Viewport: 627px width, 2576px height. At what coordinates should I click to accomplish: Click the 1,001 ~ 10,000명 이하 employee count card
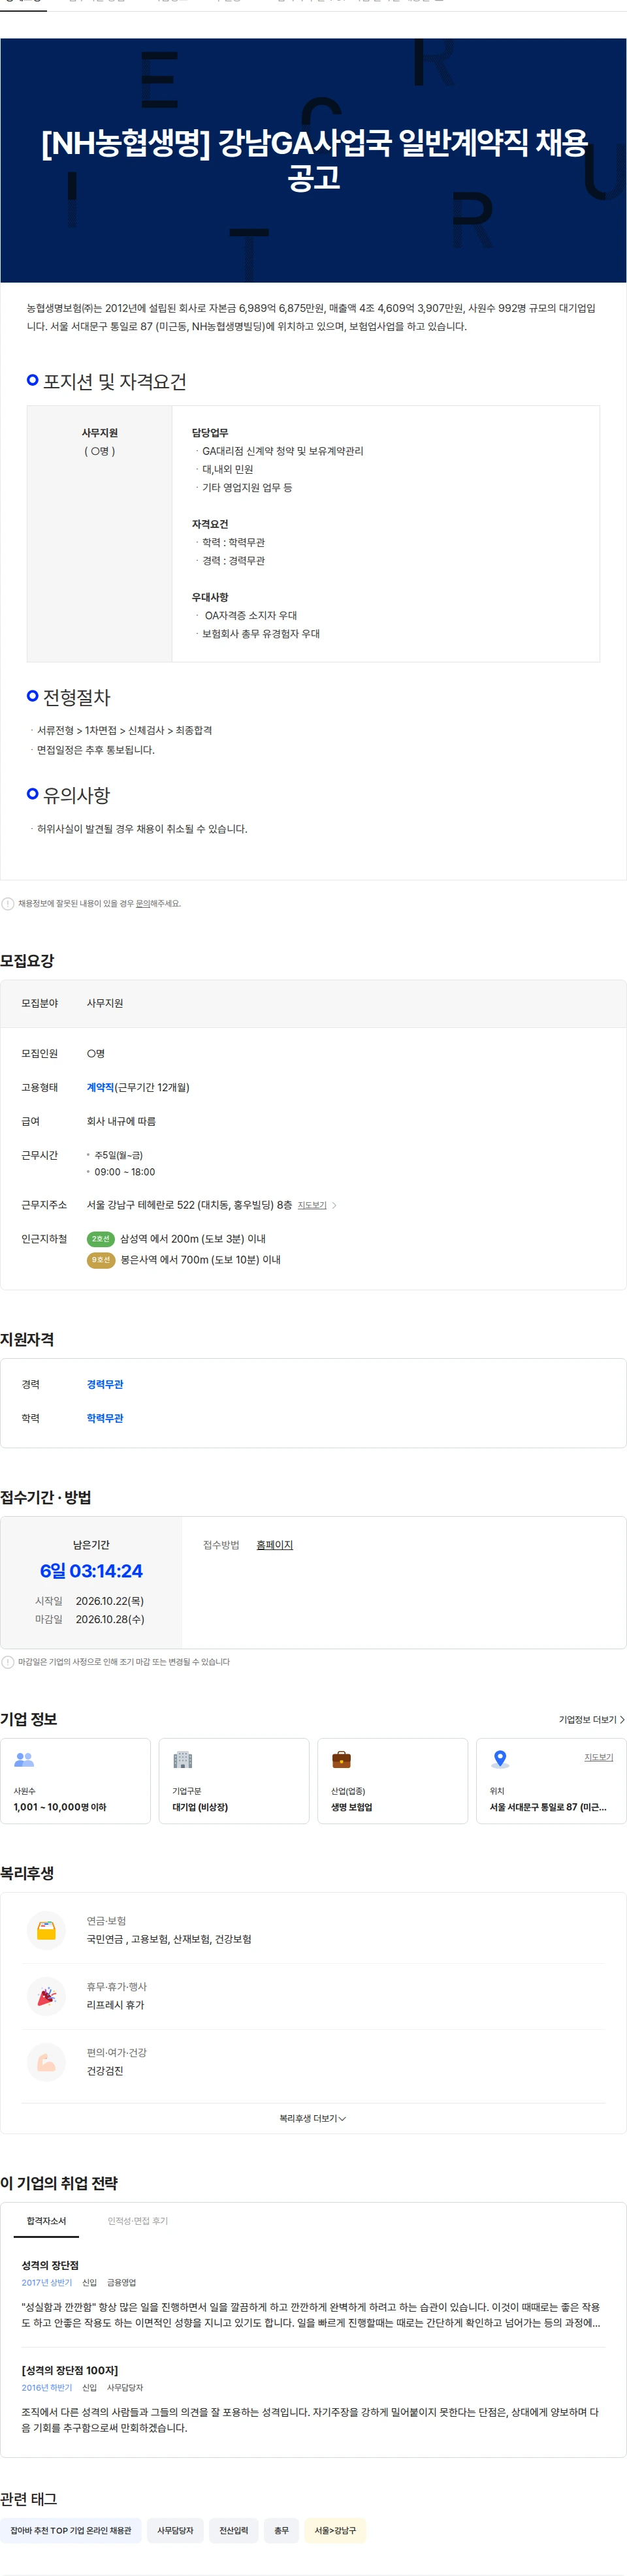coord(75,1780)
